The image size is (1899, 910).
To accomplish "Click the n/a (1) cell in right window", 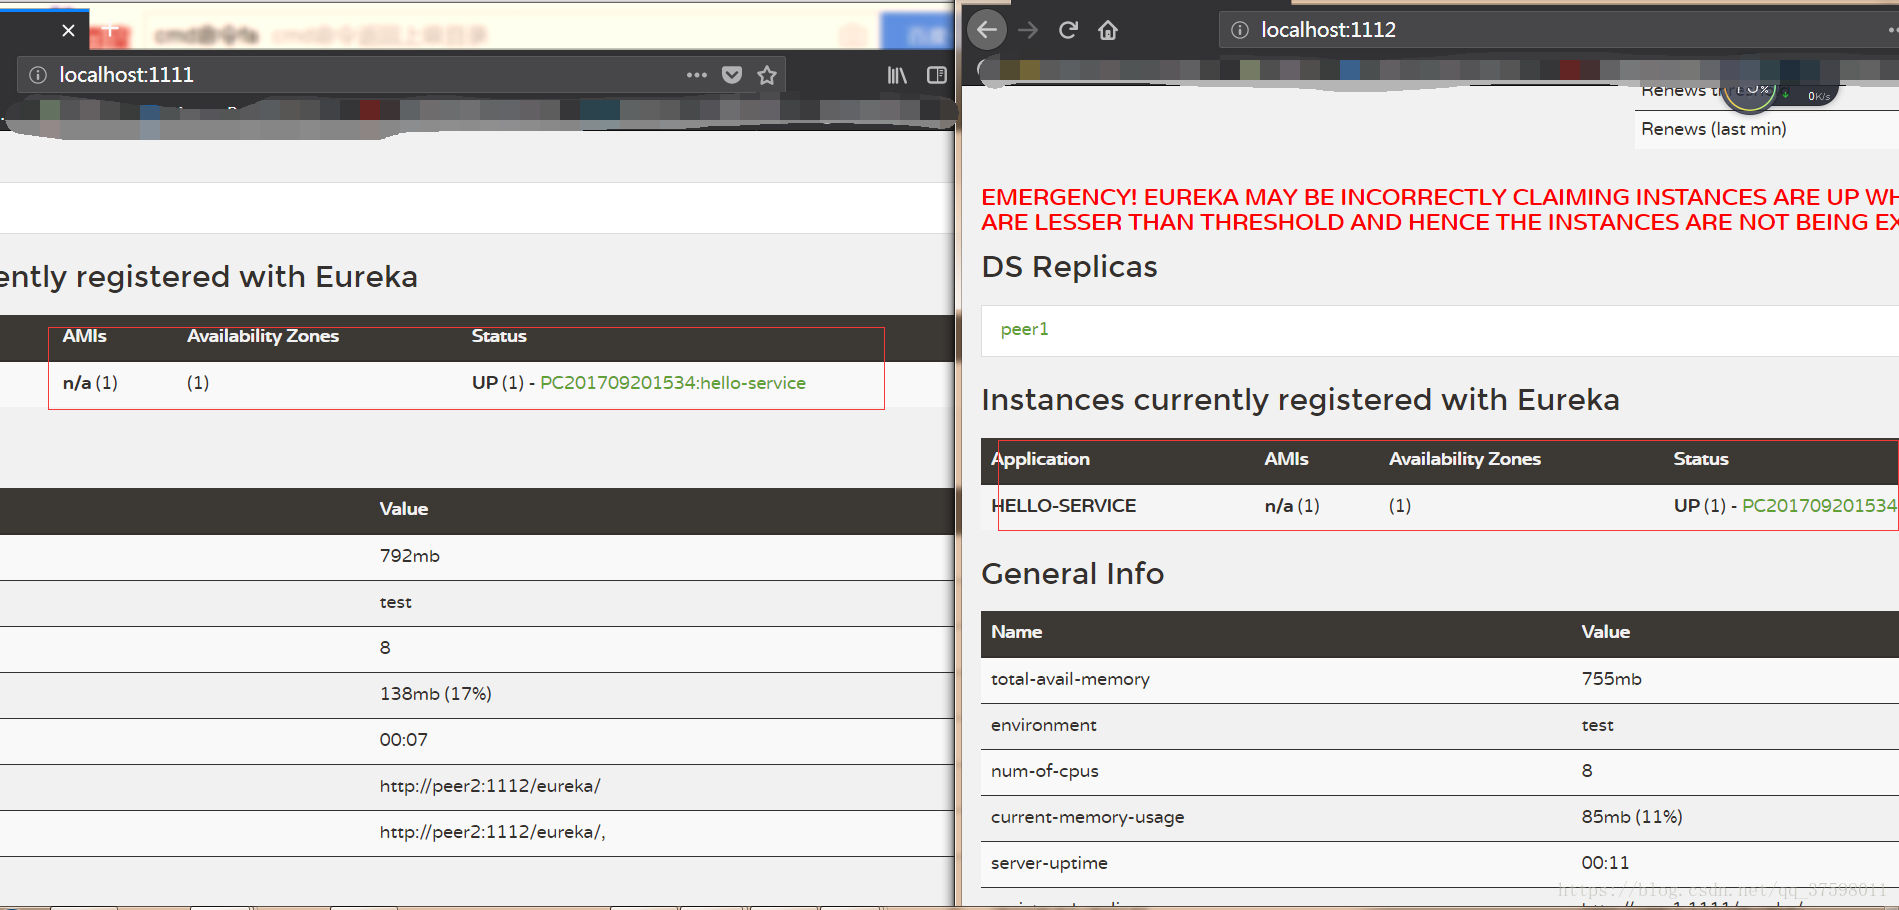I will (1292, 506).
